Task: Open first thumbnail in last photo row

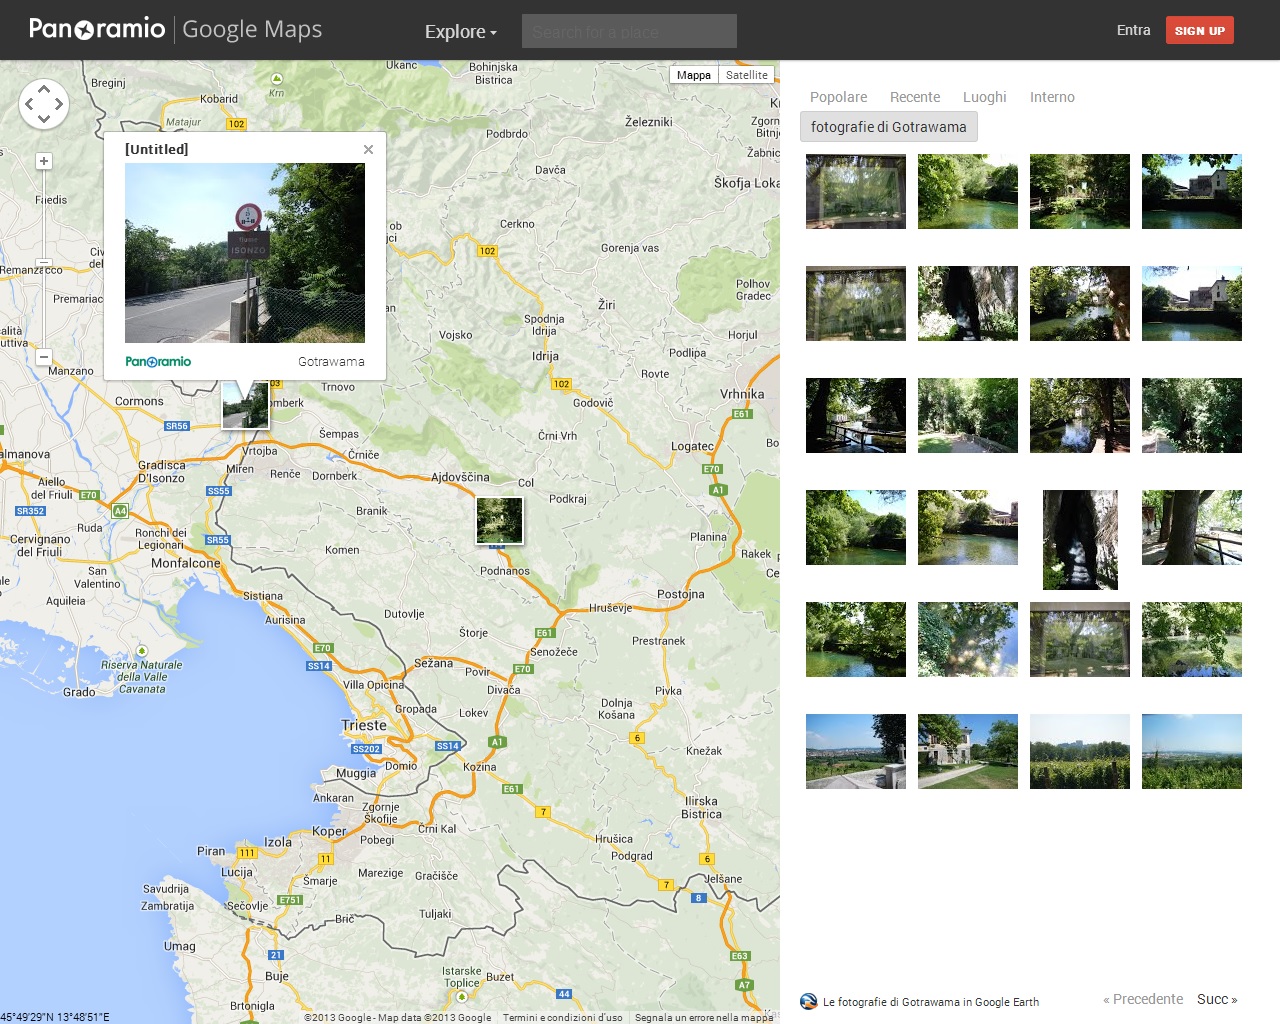Action: click(x=856, y=751)
